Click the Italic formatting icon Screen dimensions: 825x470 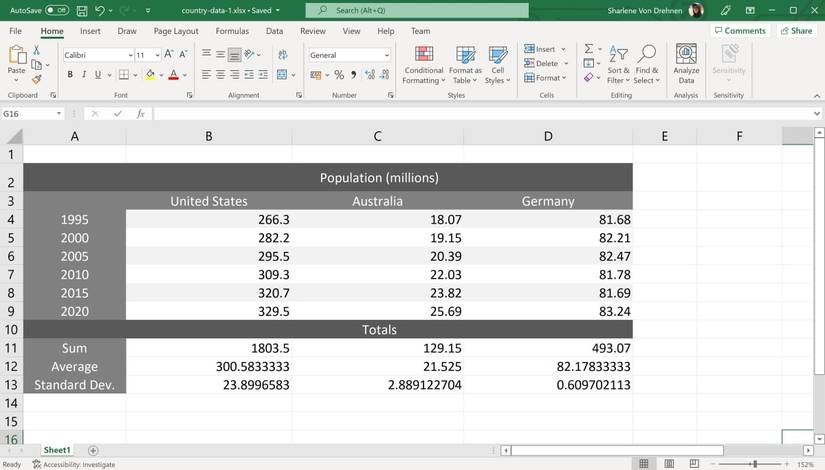pyautogui.click(x=84, y=75)
